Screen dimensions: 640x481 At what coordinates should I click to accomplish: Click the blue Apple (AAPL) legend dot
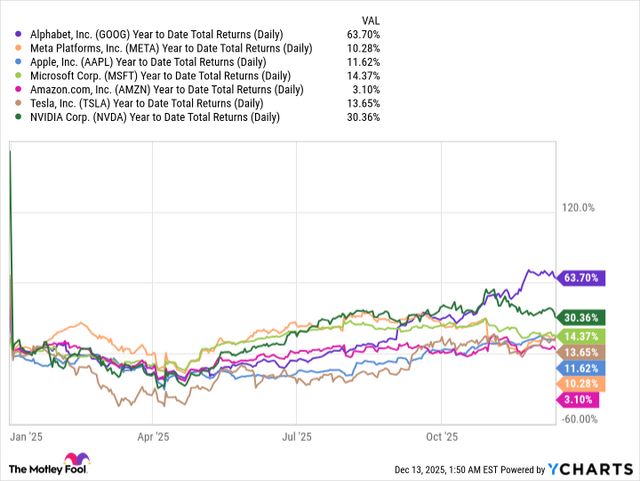pyautogui.click(x=19, y=61)
